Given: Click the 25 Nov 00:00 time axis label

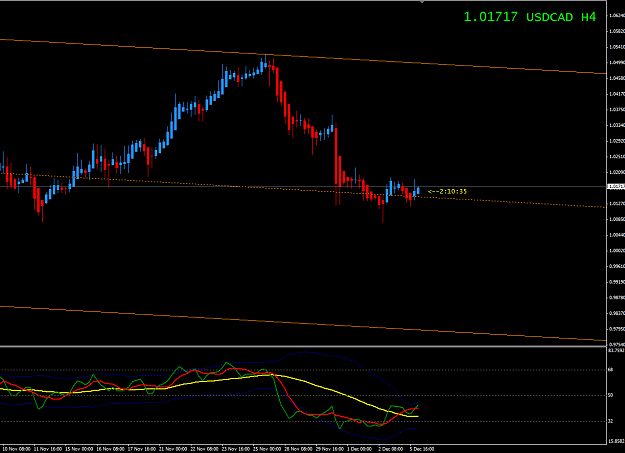Looking at the screenshot, I should pyautogui.click(x=267, y=449).
